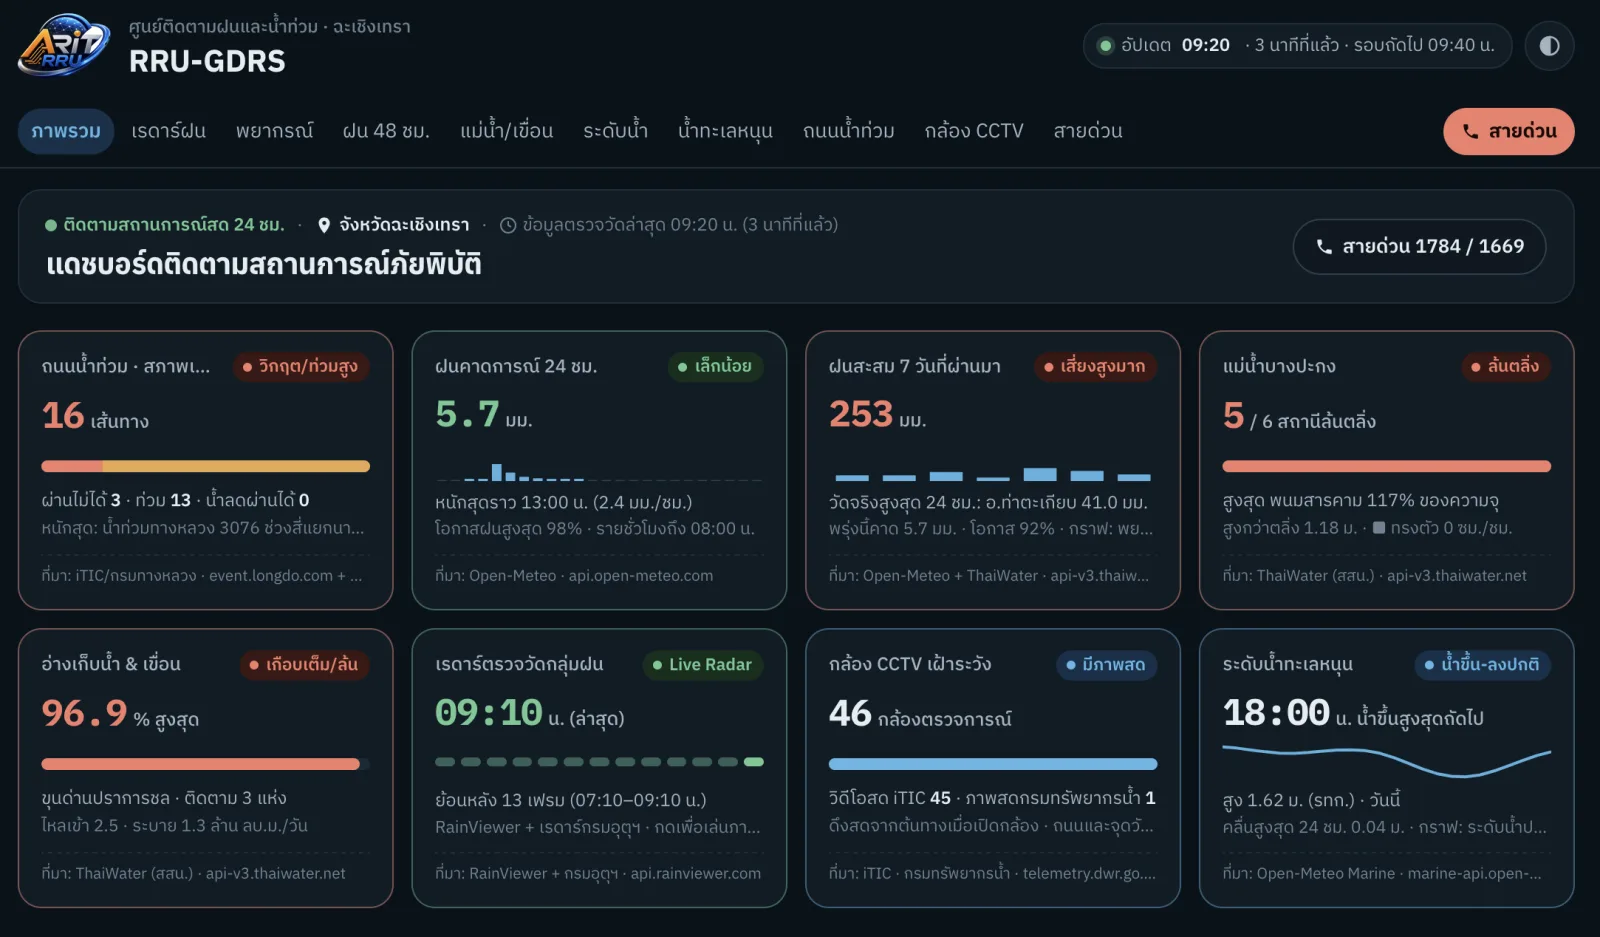This screenshot has width=1600, height=937.
Task: Click the เกือบเต็ม/ล้น status badge
Action: click(304, 665)
